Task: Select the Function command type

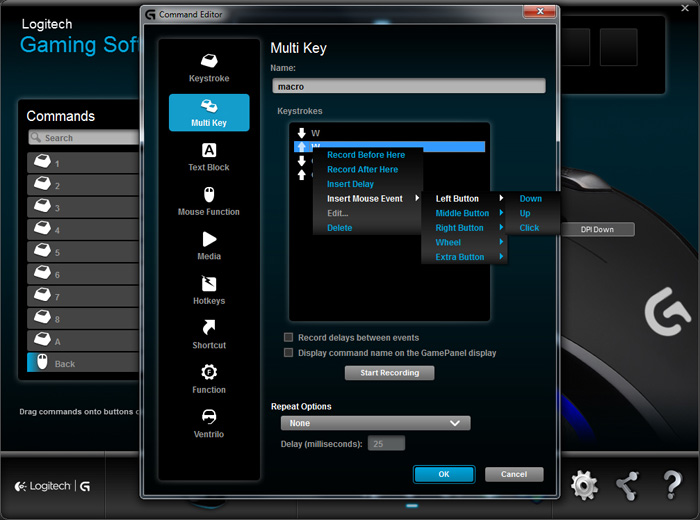Action: [x=209, y=379]
